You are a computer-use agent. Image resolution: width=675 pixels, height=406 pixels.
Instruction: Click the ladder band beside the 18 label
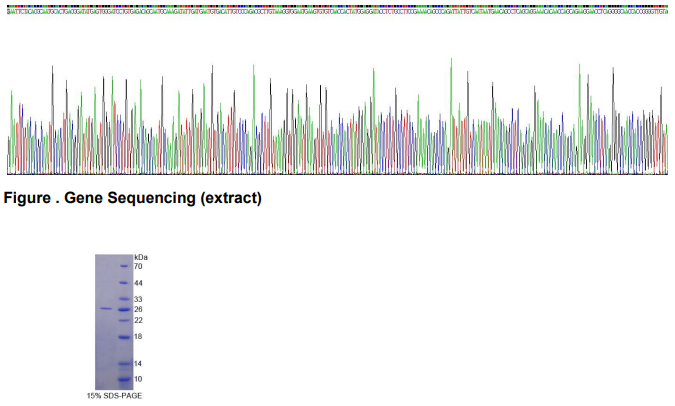tap(124, 337)
